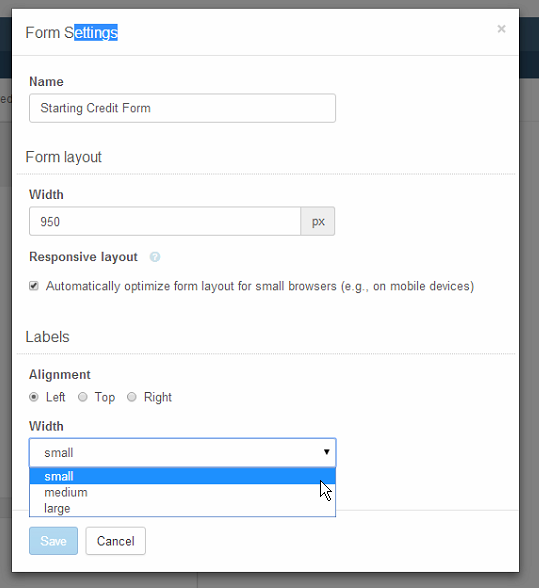Click the form Width input field
539x588 pixels.
click(165, 221)
